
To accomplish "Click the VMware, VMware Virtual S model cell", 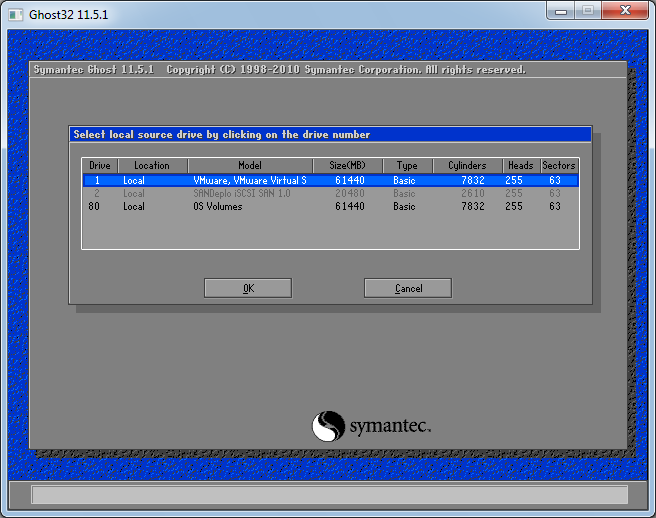I will pyautogui.click(x=250, y=180).
